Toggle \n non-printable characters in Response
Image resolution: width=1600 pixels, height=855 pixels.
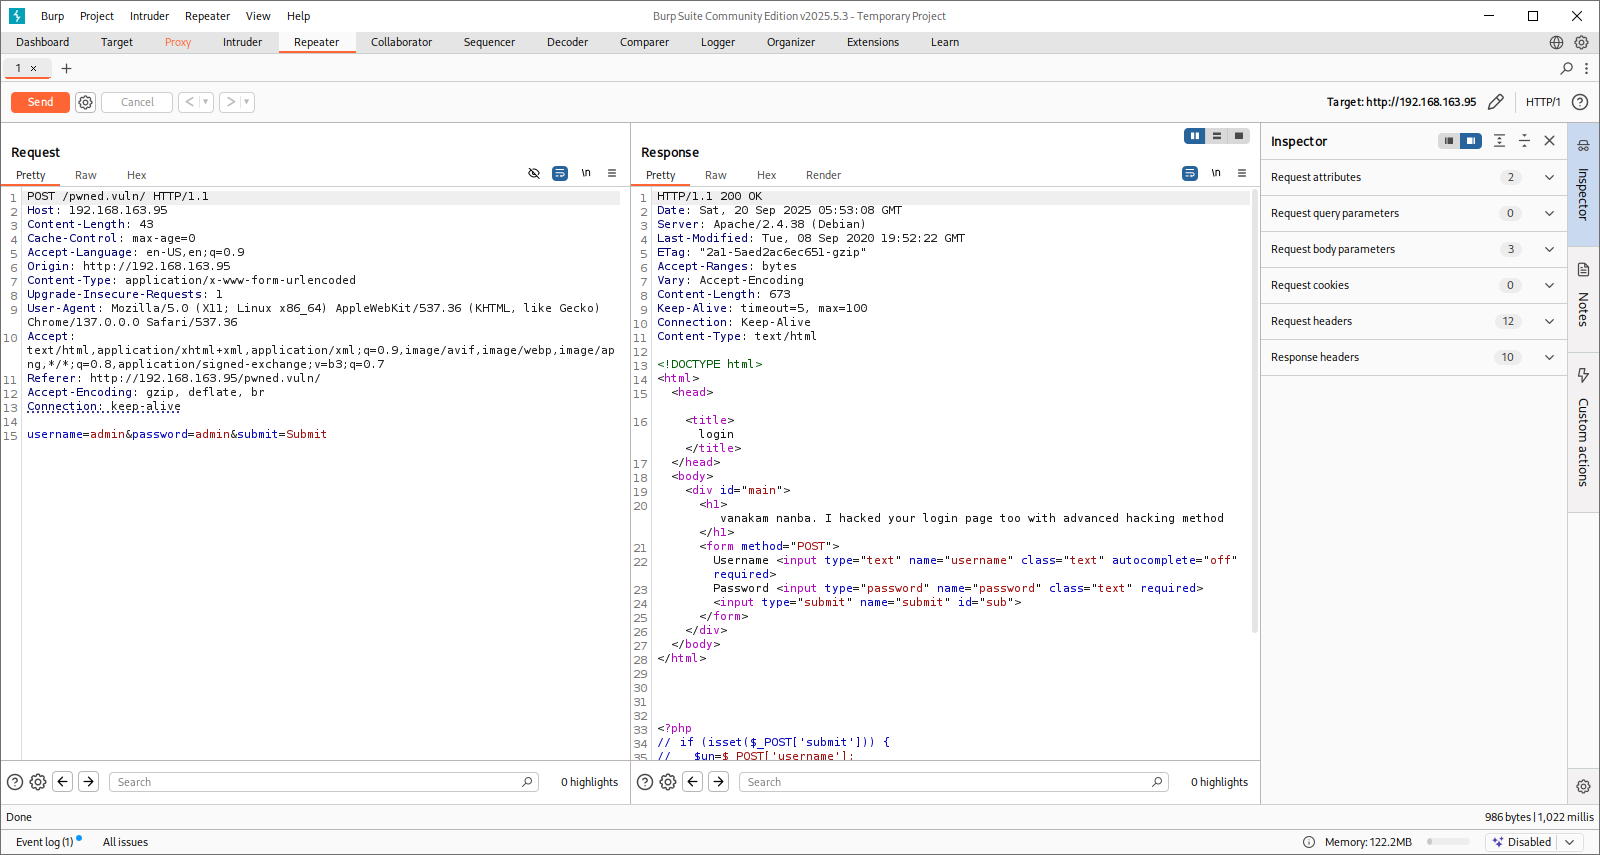1216,173
